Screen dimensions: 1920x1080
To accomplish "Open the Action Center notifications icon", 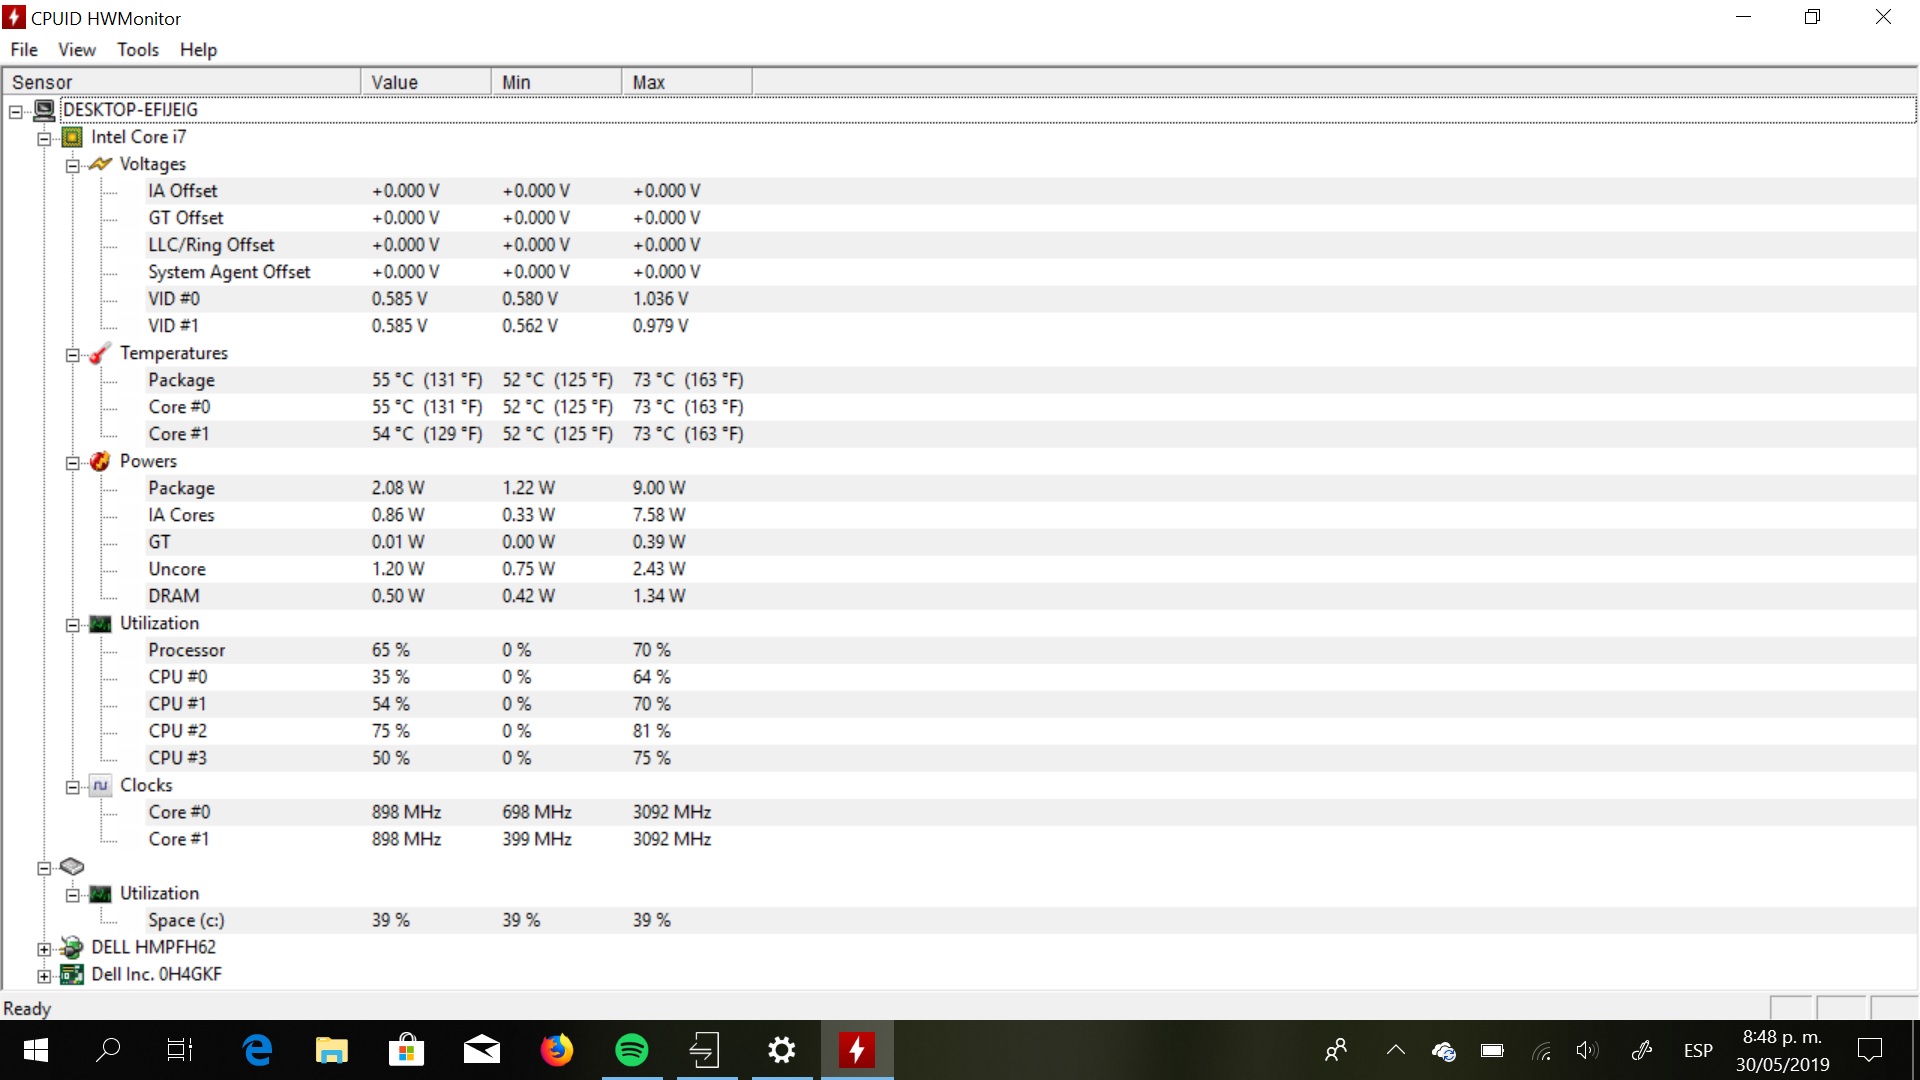I will coord(1870,1050).
